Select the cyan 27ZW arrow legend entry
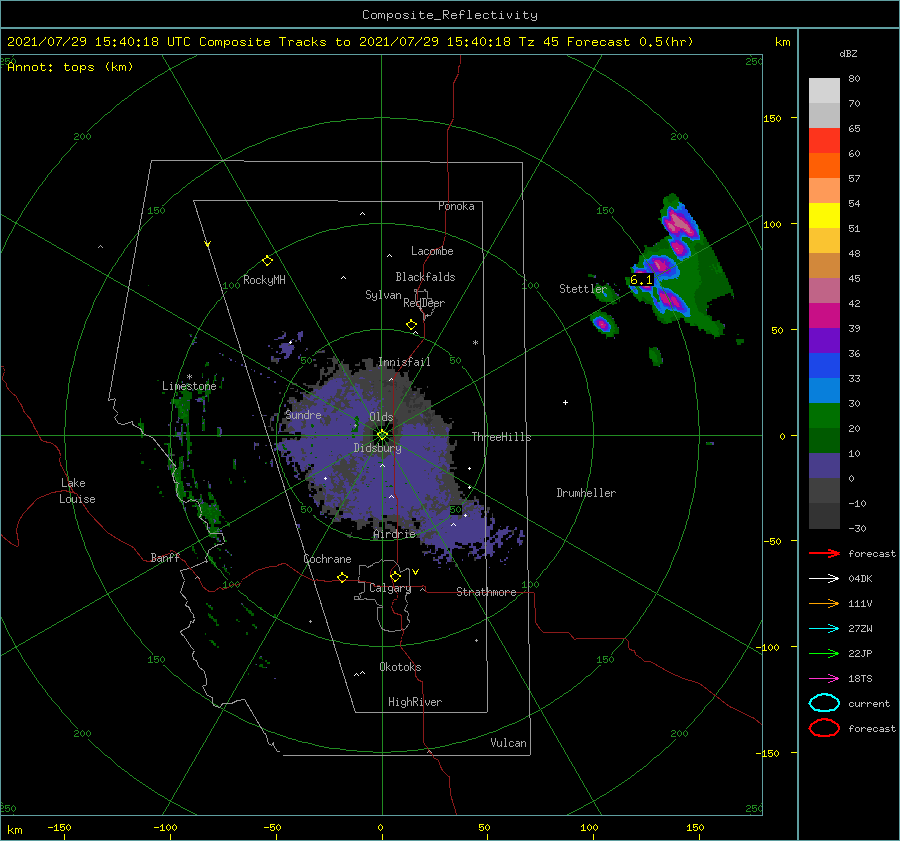 tap(824, 629)
